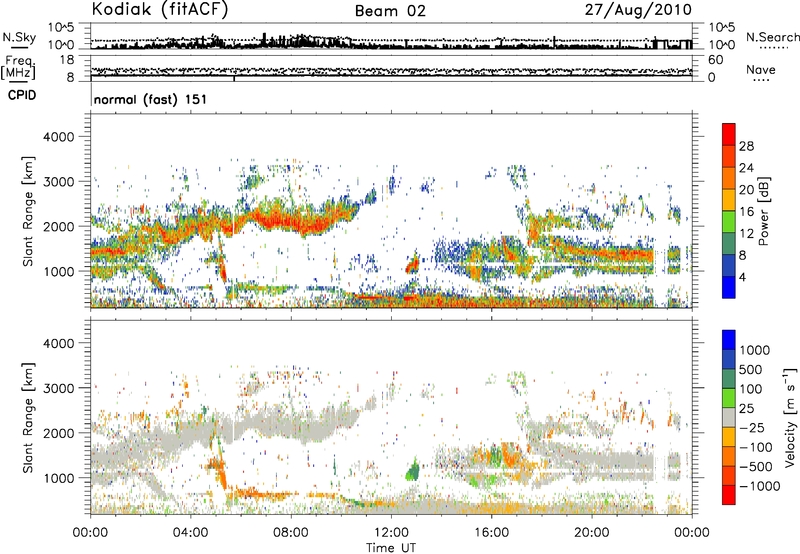Click the "100" label on the Velocity color bar
This screenshot has height=554, width=800.
pyautogui.click(x=751, y=389)
